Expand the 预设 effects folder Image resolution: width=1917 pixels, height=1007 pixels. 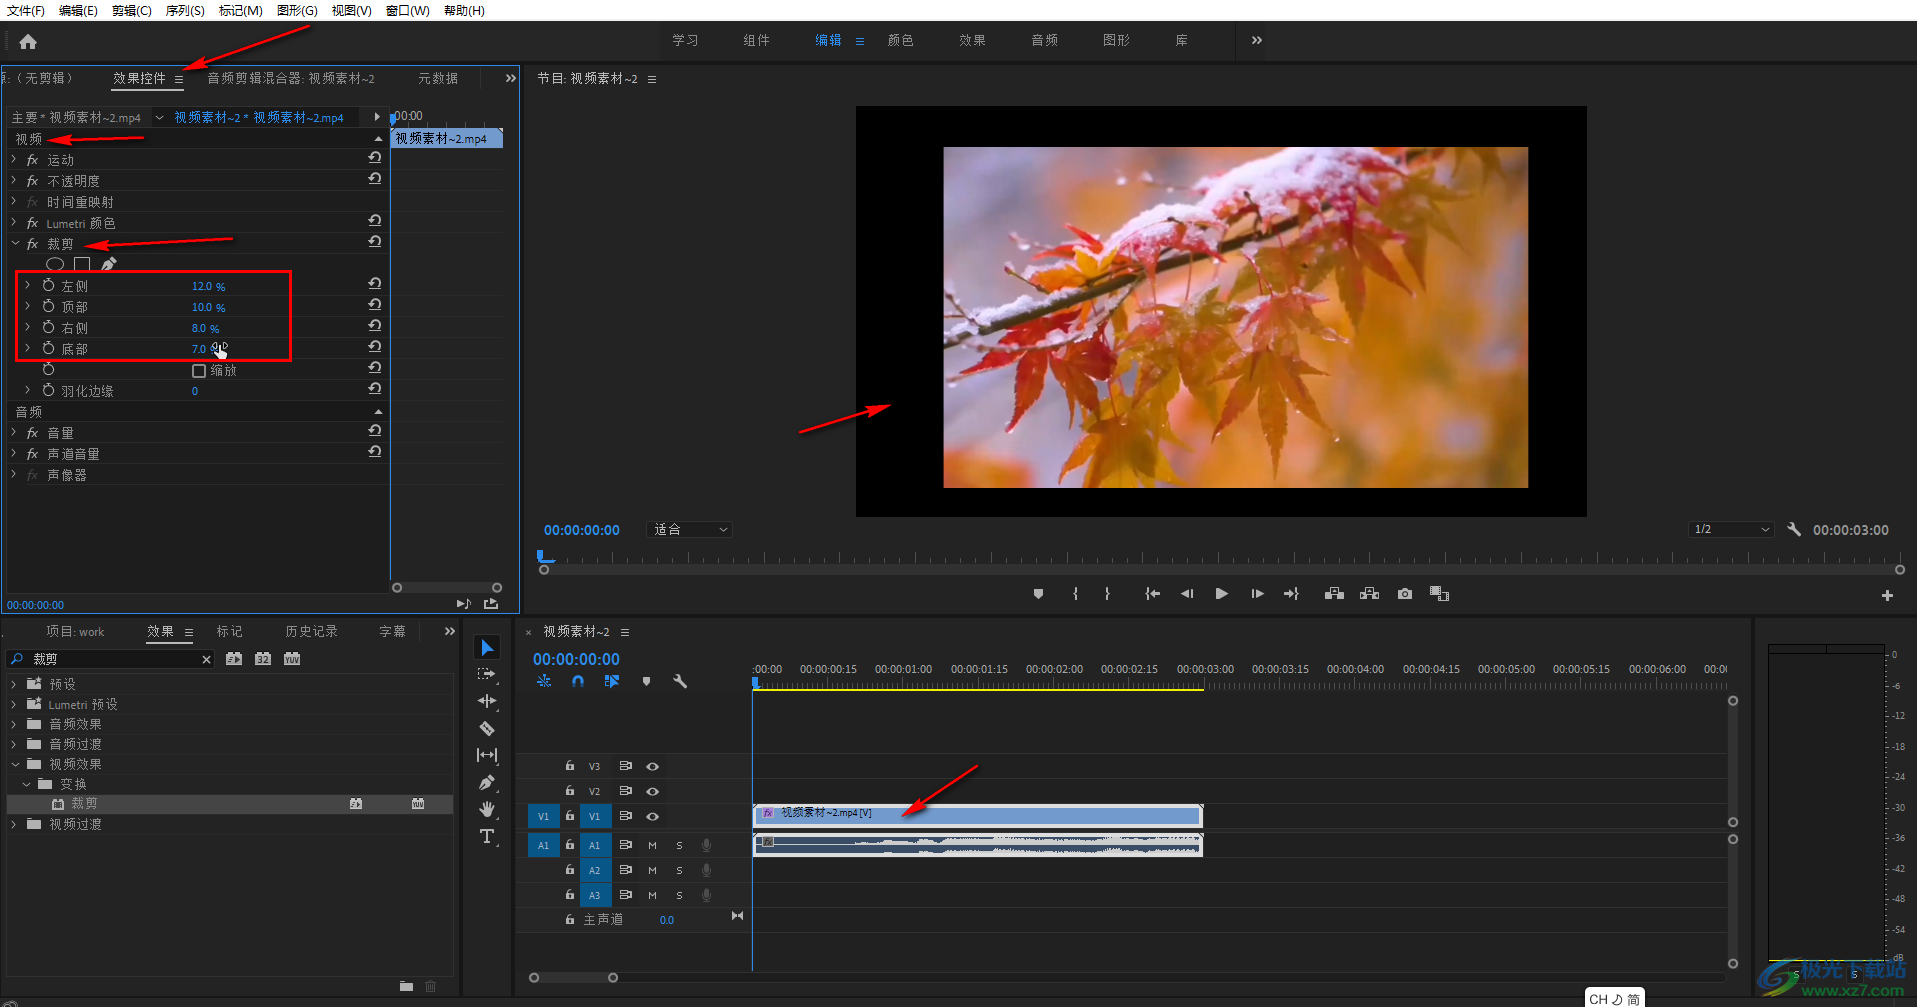[x=14, y=684]
